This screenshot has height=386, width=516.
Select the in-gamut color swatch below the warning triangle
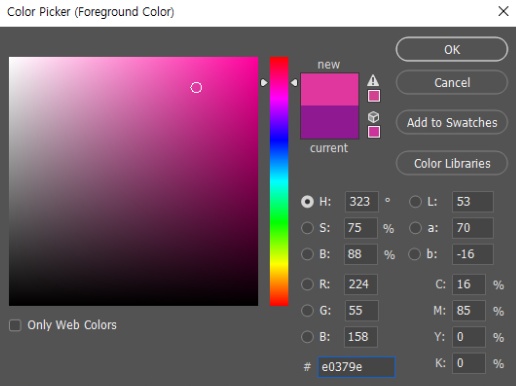point(374,96)
